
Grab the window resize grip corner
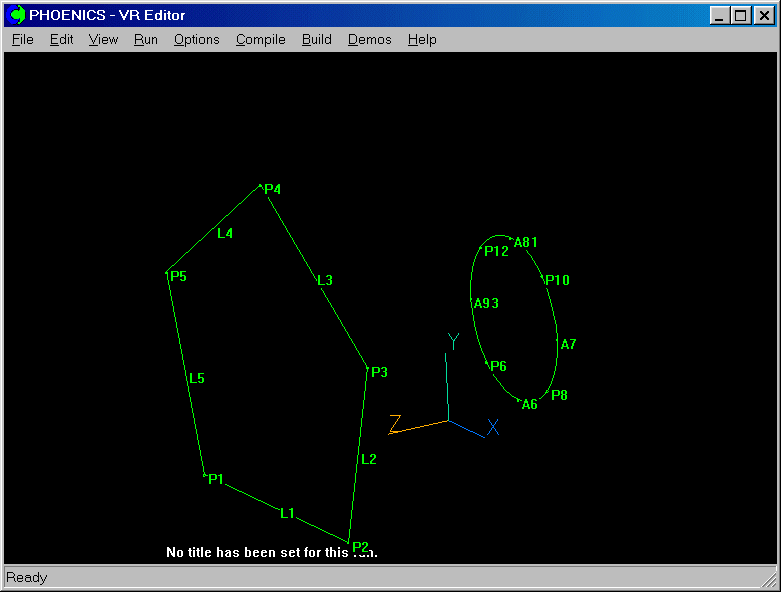tap(769, 580)
